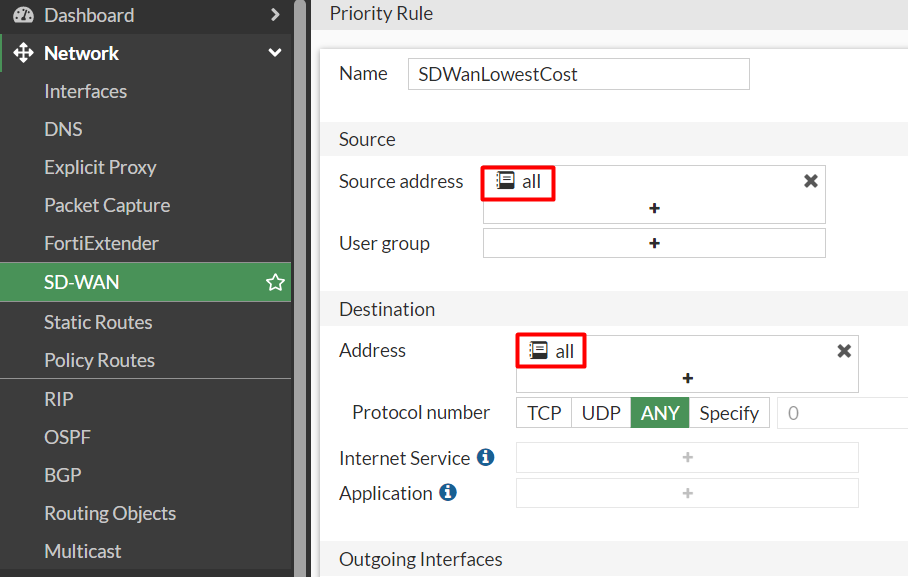Go to Policy Routes
The width and height of the screenshot is (908, 577).
(x=100, y=360)
